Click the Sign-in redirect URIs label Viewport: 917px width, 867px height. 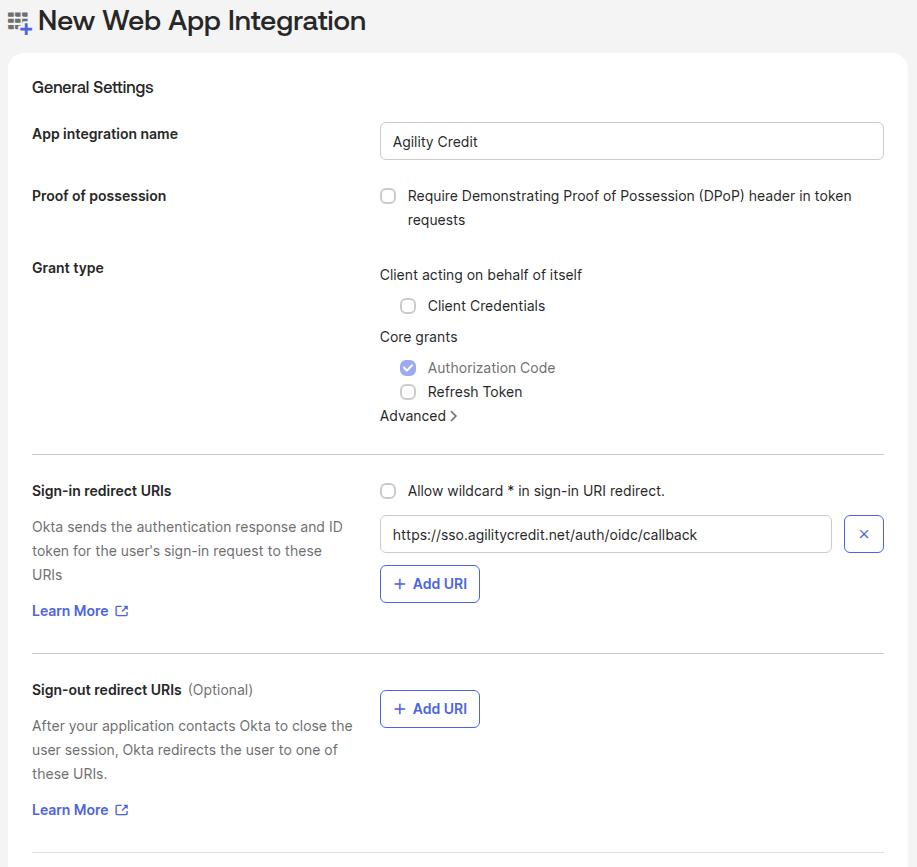coord(102,491)
